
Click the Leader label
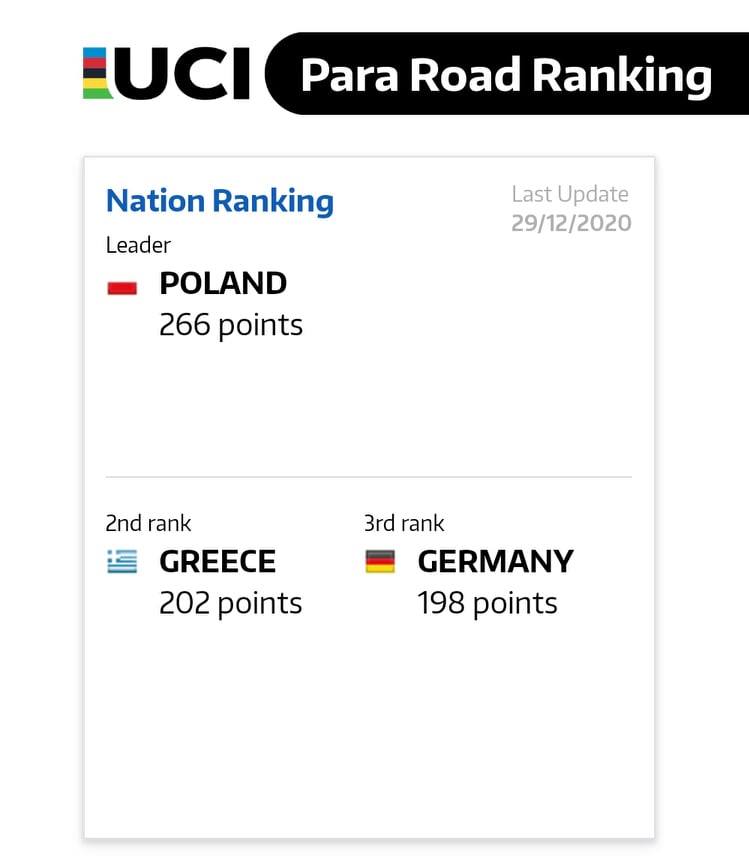[x=139, y=245]
